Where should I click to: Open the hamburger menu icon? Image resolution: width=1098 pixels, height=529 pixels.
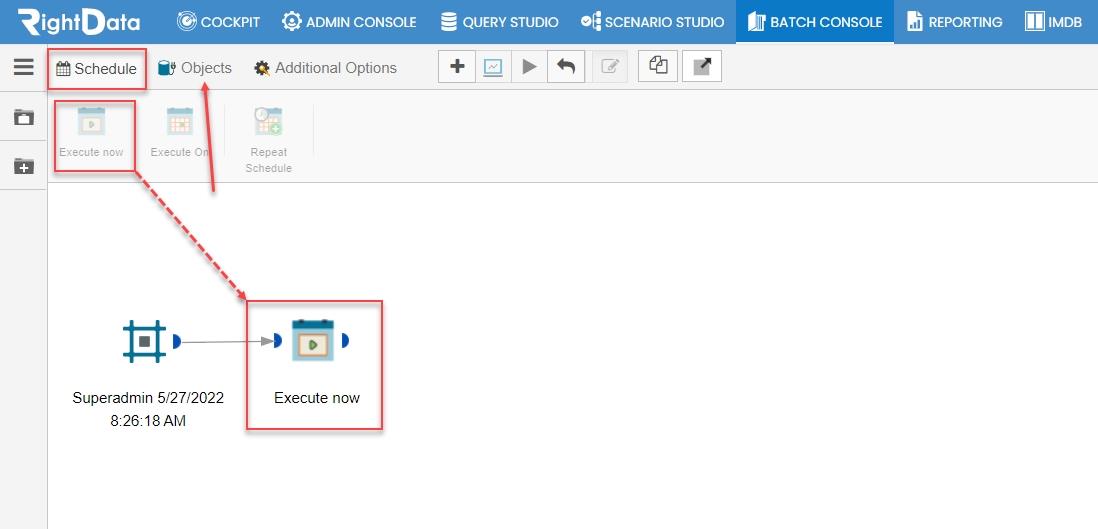[x=24, y=67]
